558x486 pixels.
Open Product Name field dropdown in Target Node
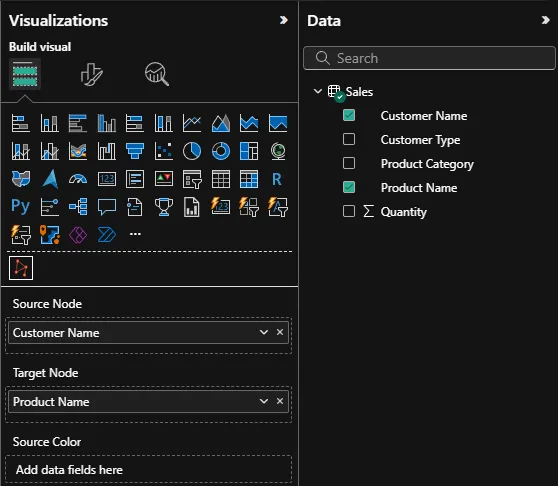pyautogui.click(x=264, y=401)
